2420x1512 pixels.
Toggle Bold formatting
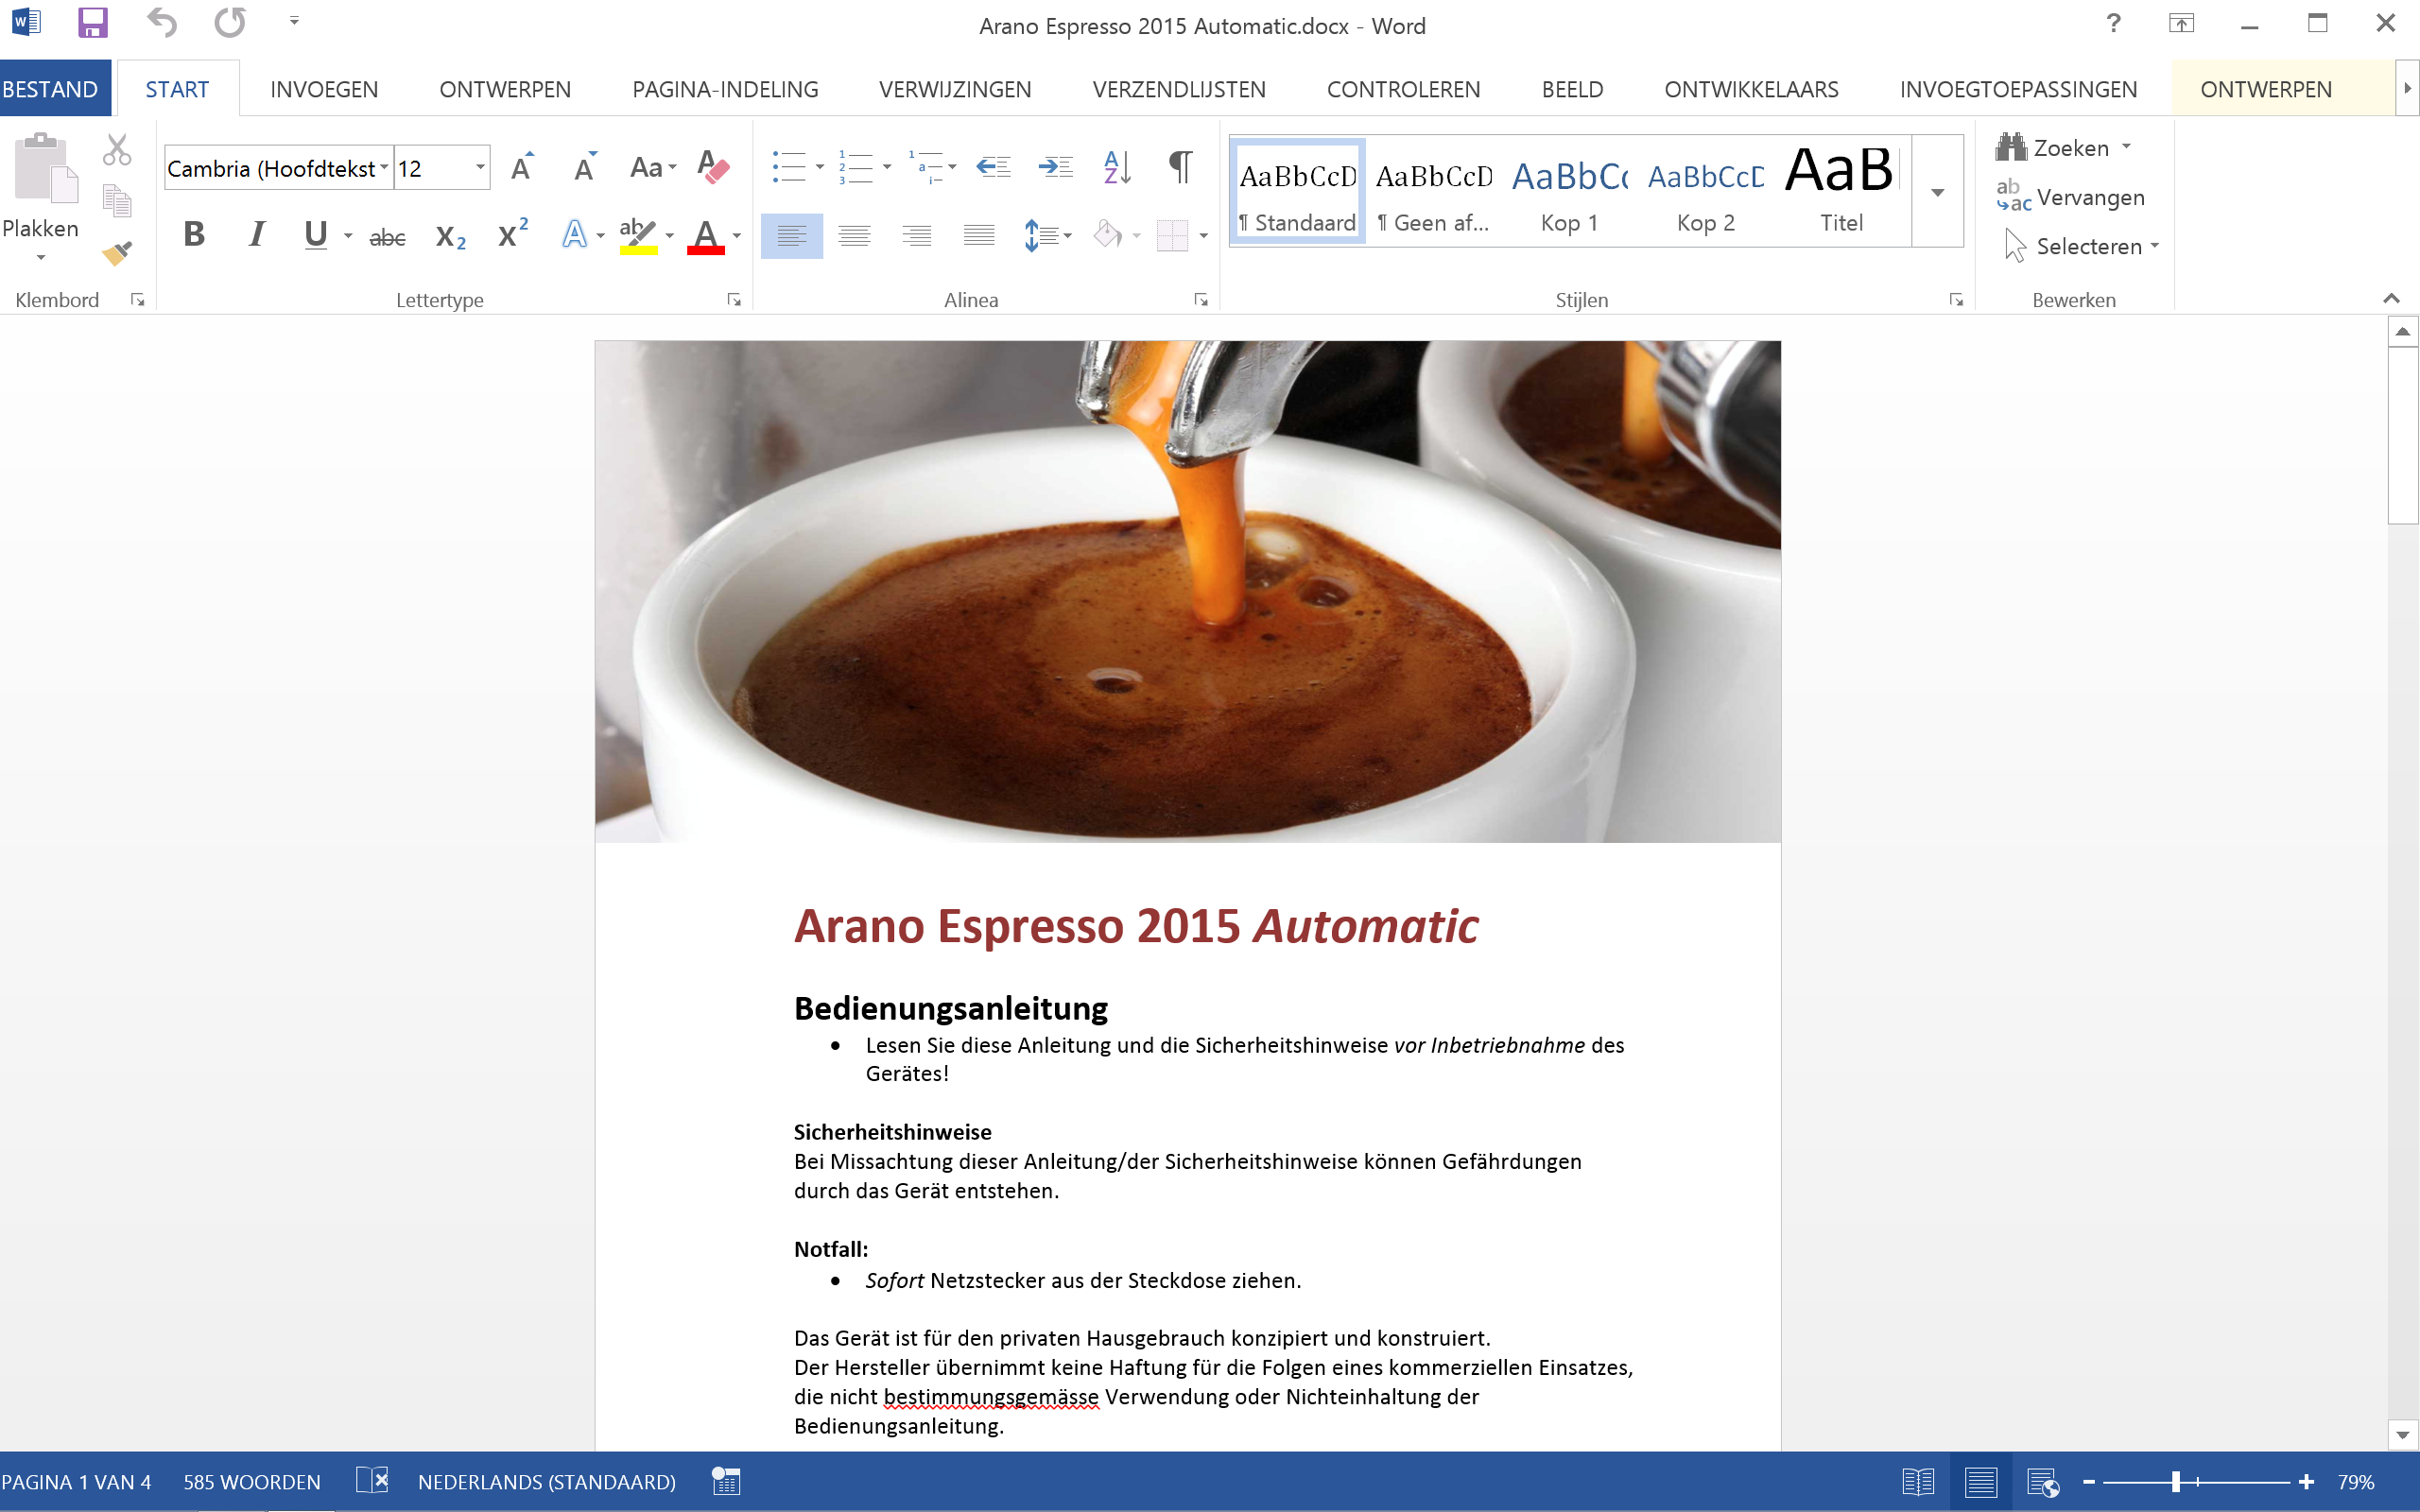coord(194,235)
